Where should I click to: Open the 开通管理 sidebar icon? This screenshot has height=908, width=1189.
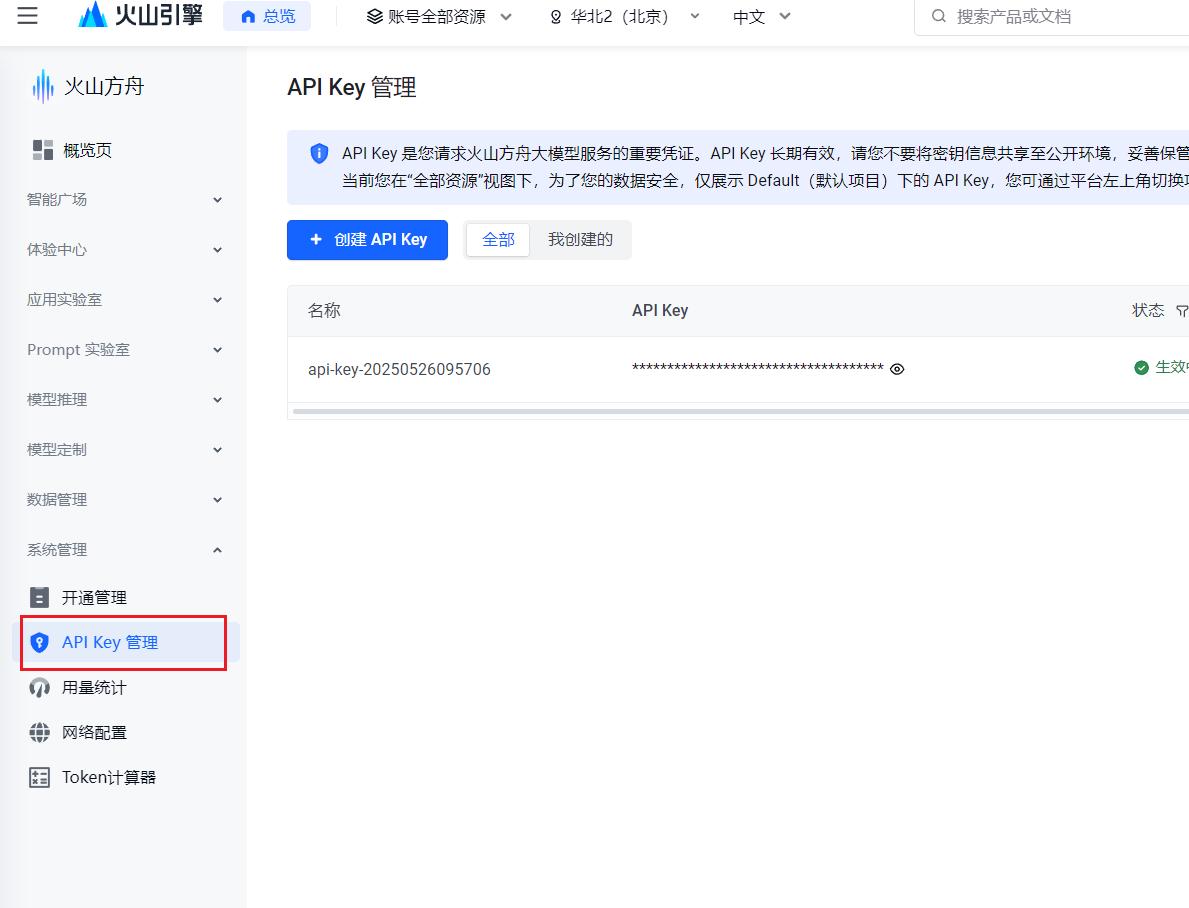(38, 597)
